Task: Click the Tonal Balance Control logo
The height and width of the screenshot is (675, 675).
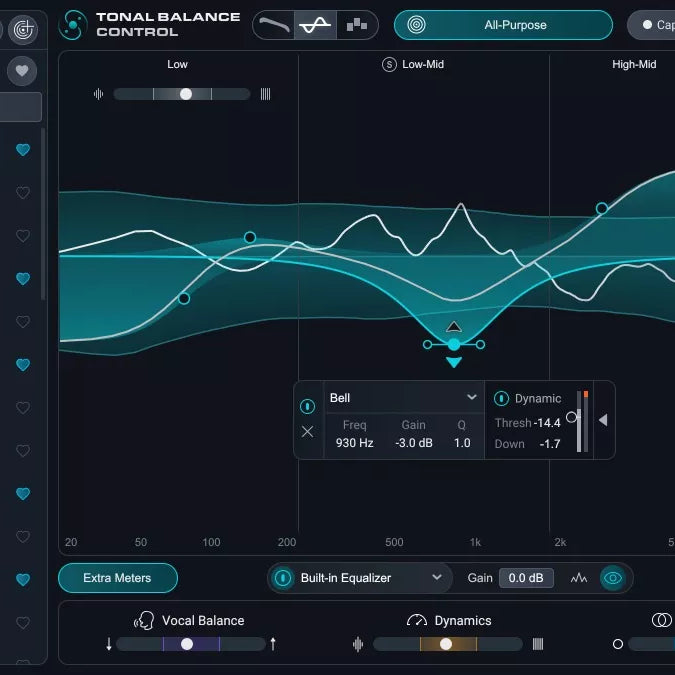Action: click(72, 25)
